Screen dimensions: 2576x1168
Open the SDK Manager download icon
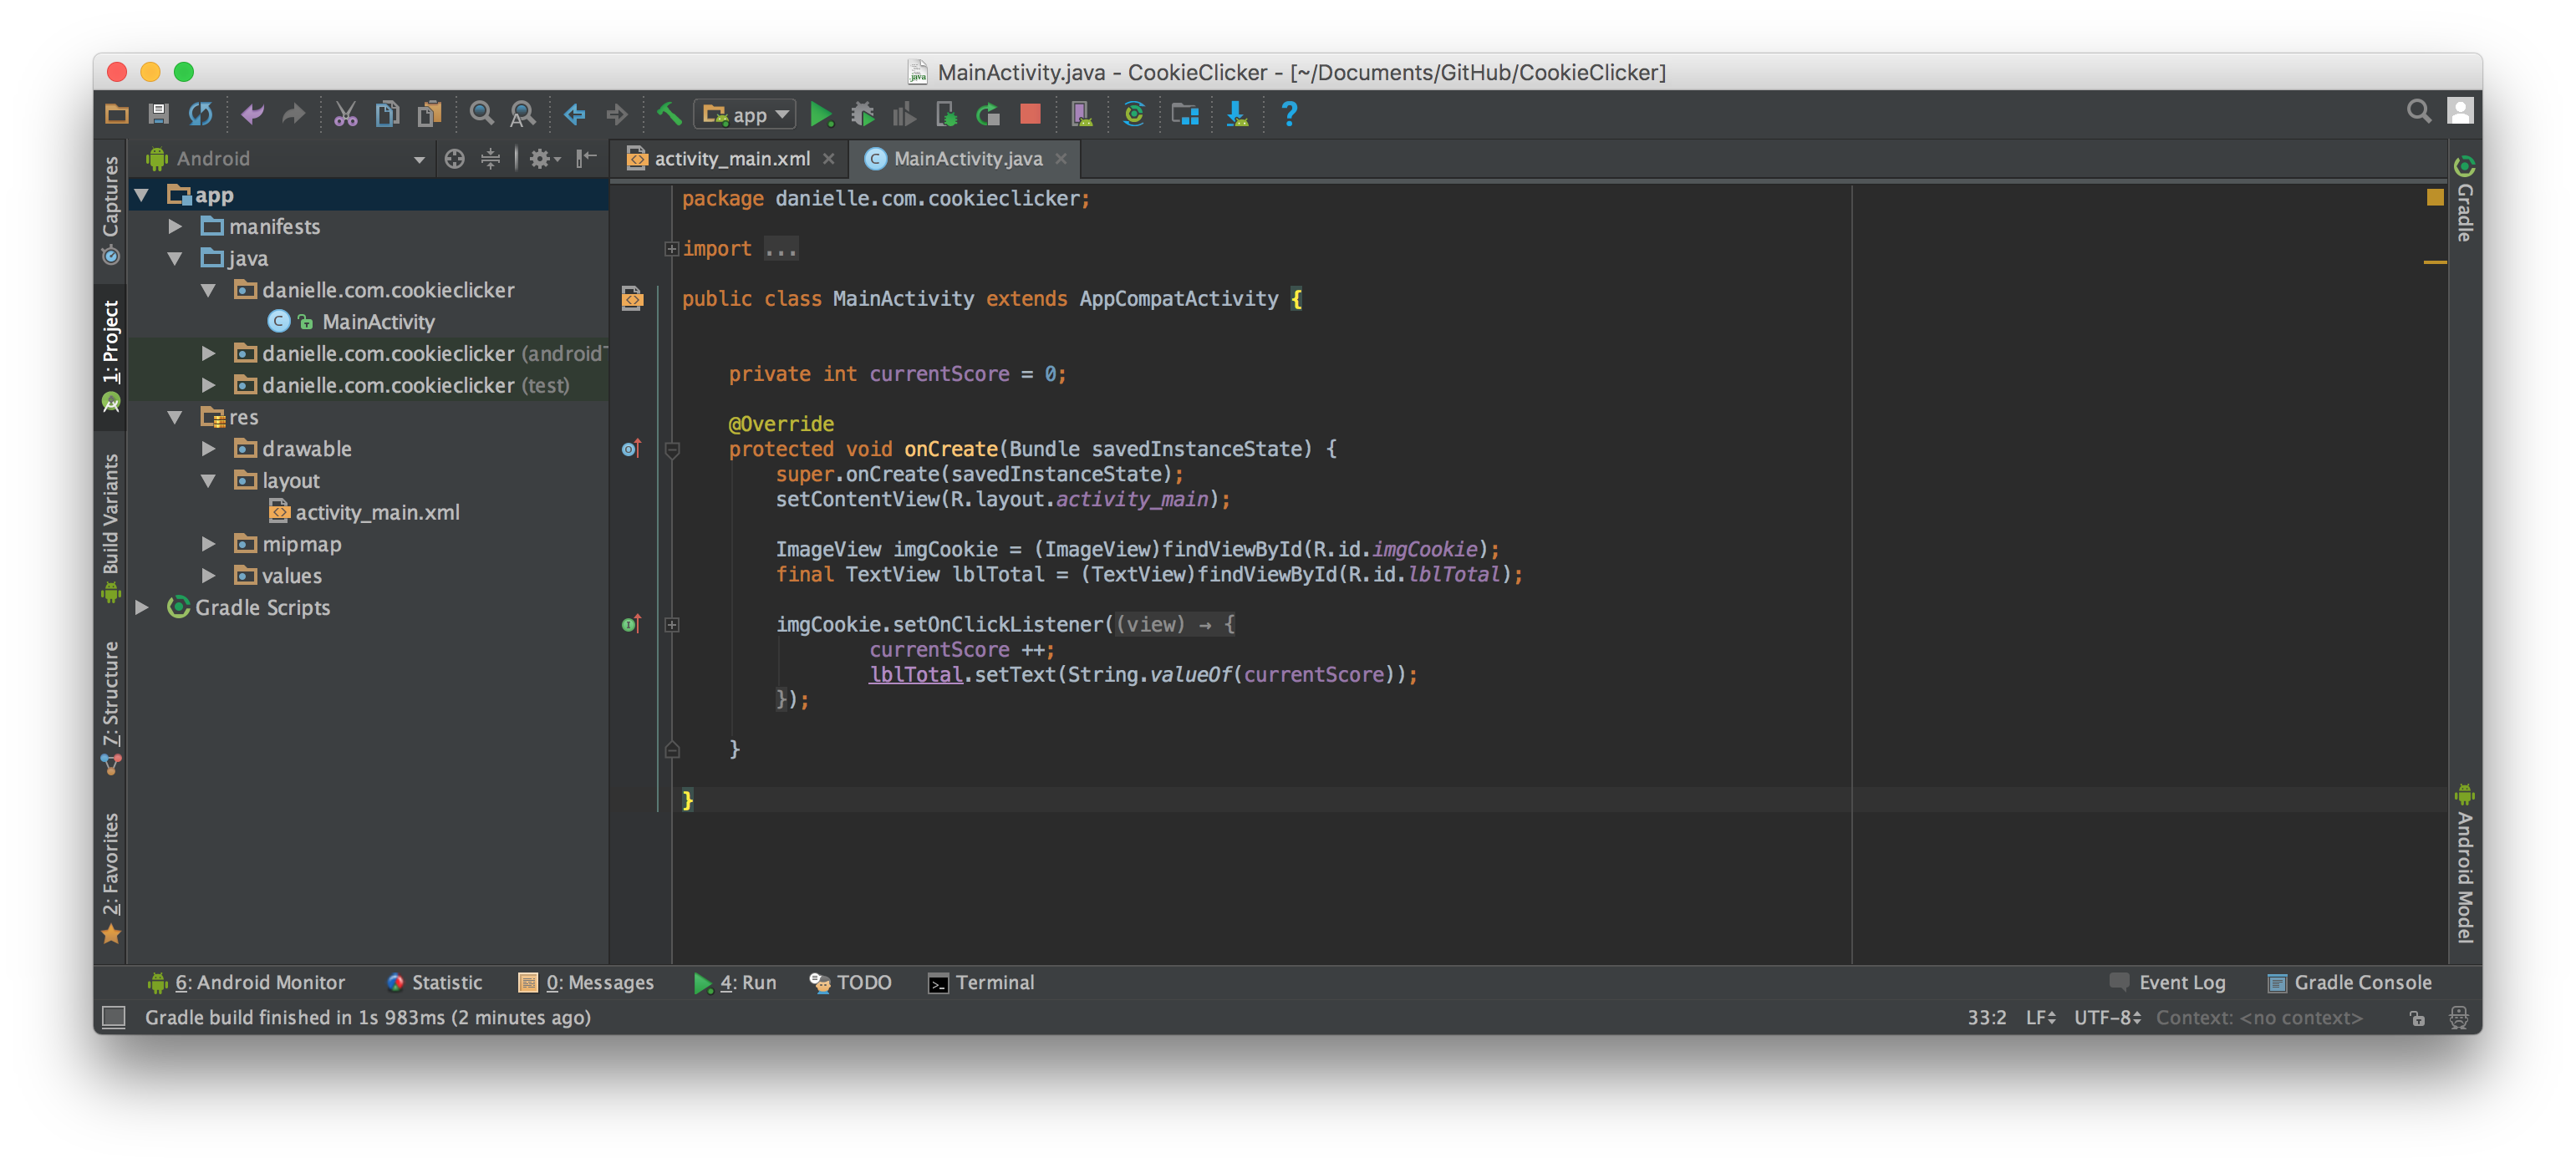coord(1237,115)
